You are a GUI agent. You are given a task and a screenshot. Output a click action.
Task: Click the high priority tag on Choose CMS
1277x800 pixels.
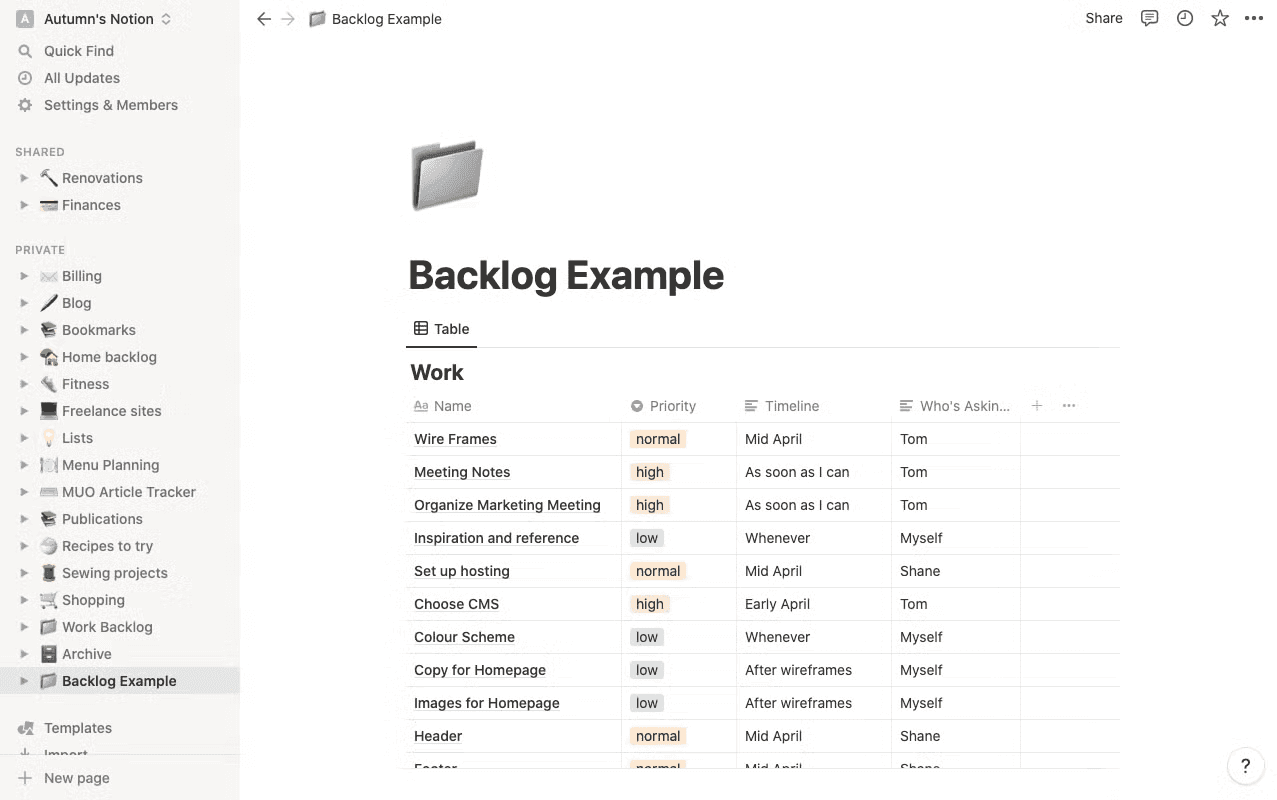click(650, 604)
